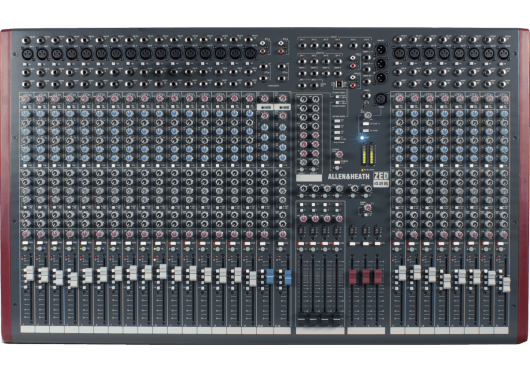Click the write-on strip below the group faders

[x=320, y=330]
